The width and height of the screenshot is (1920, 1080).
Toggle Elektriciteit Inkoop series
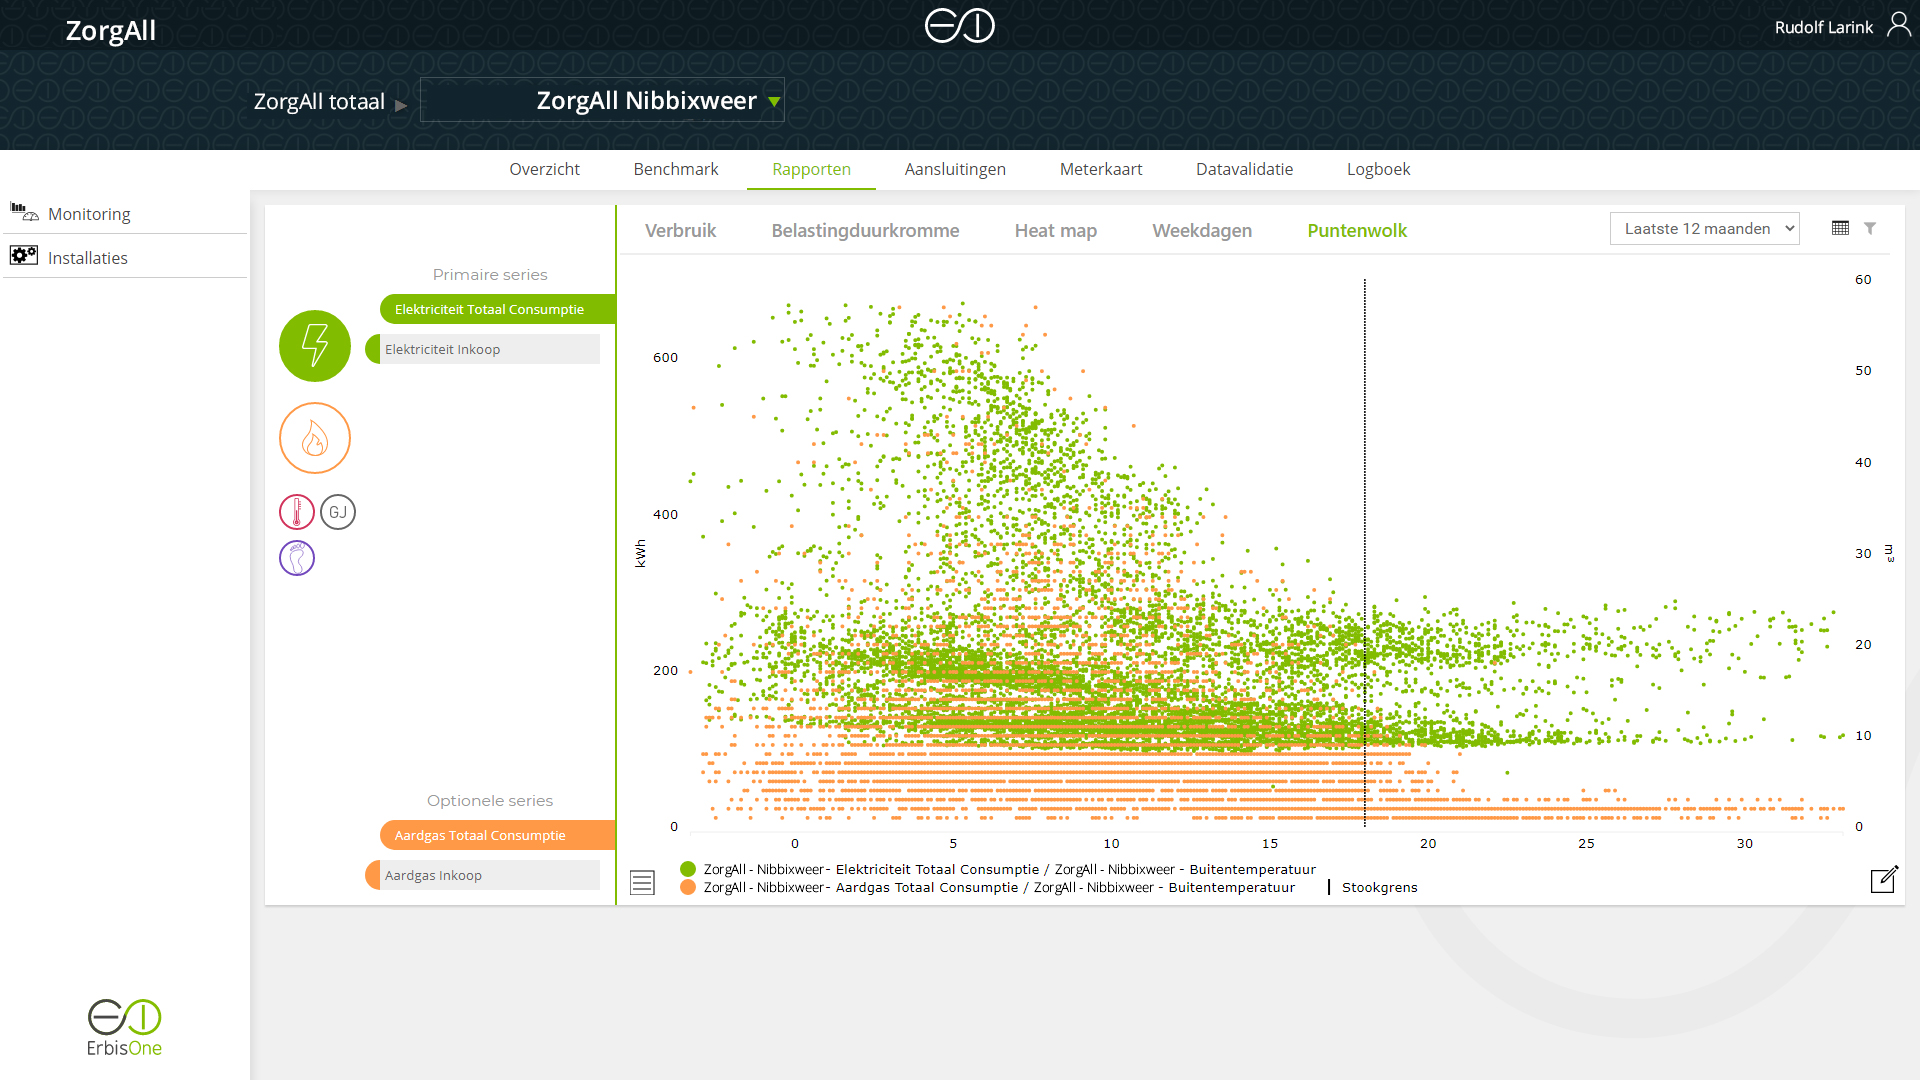(x=483, y=349)
